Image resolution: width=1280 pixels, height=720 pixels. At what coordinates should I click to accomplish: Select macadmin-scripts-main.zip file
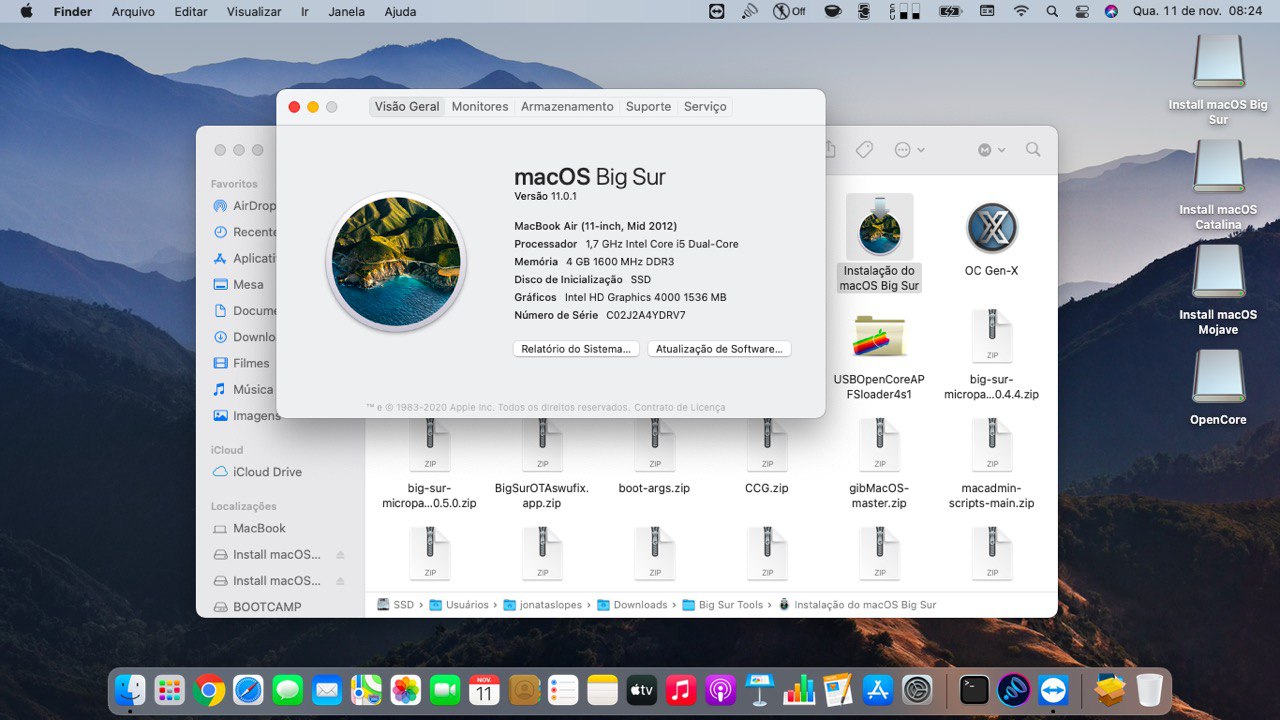tap(991, 463)
